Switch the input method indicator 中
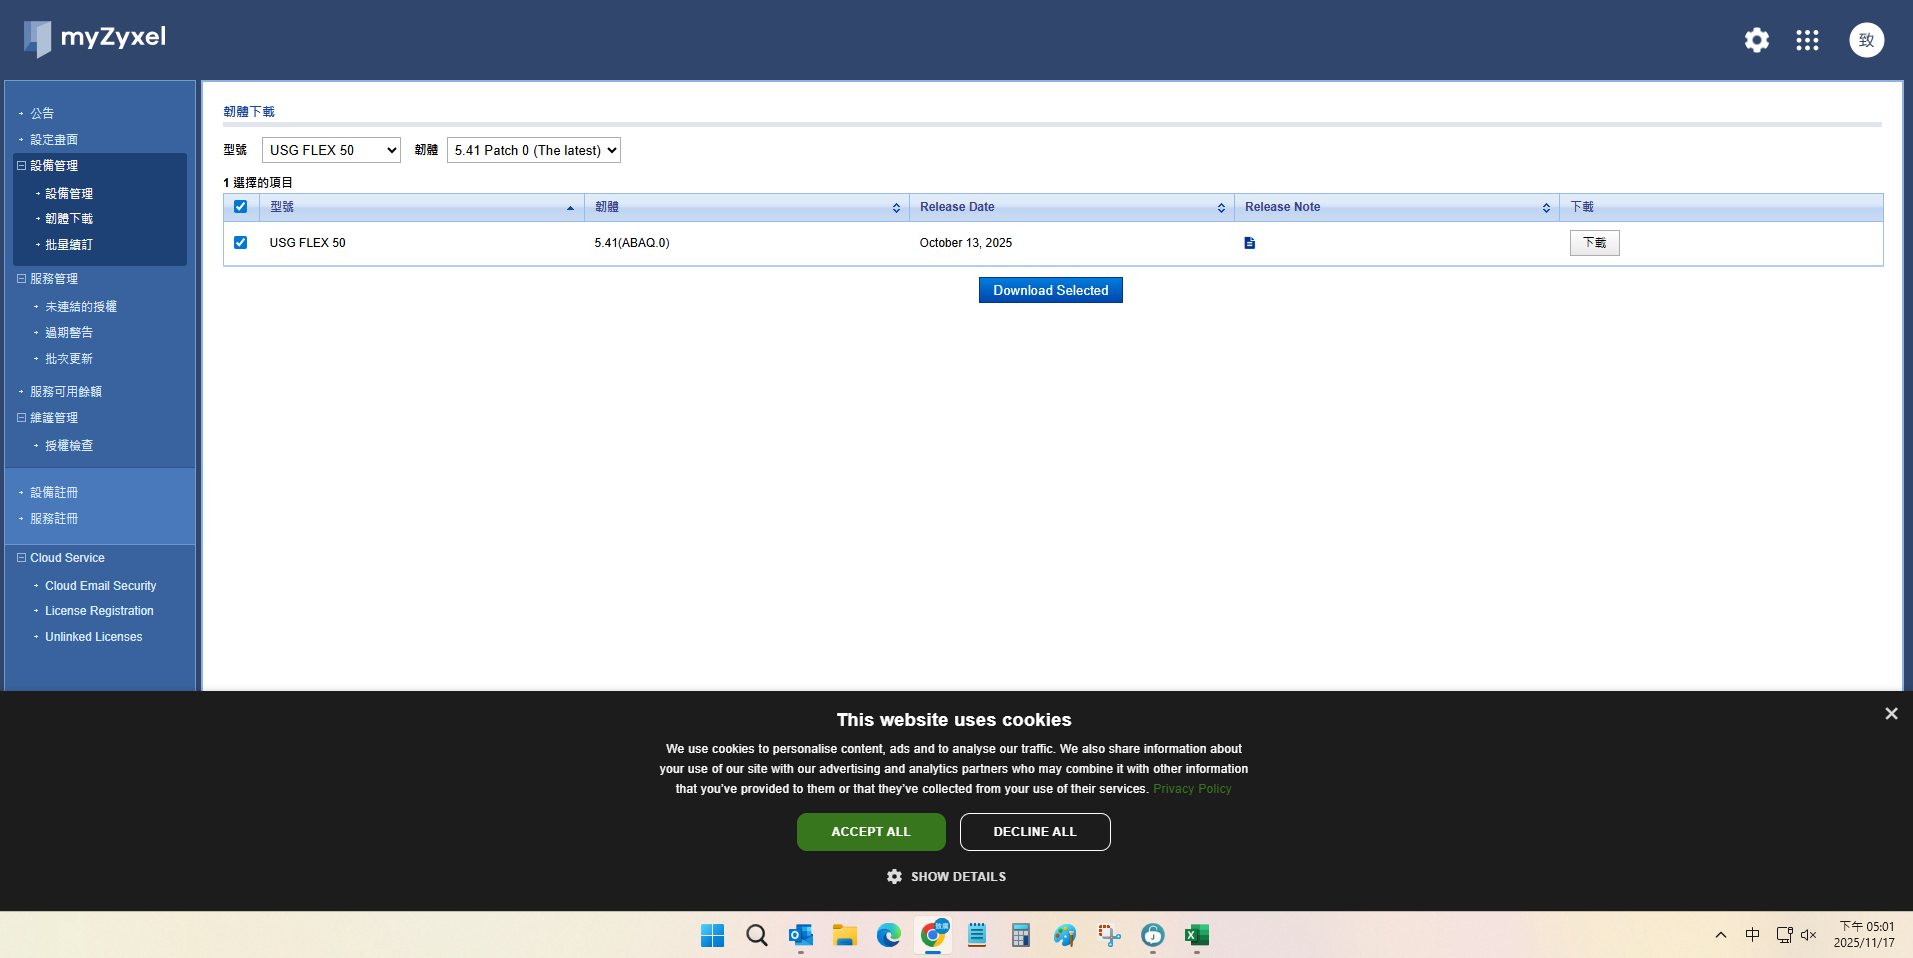This screenshot has width=1913, height=958. pos(1753,935)
